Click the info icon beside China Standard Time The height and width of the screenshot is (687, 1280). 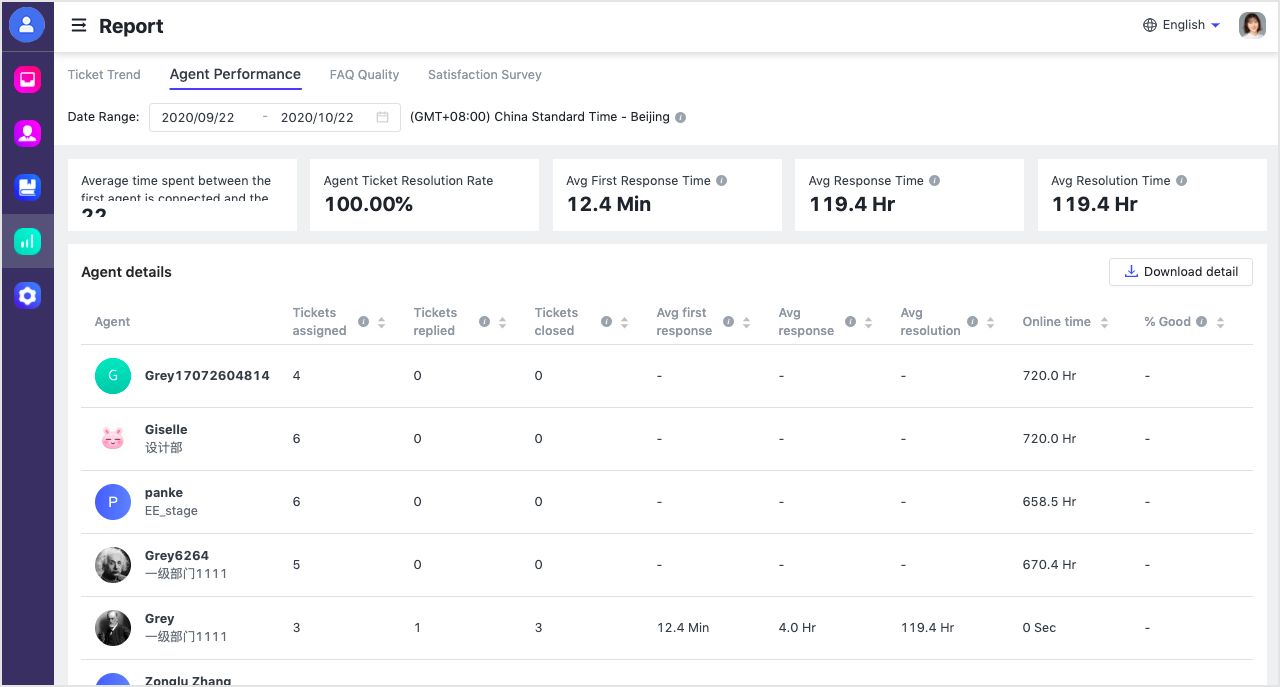680,117
